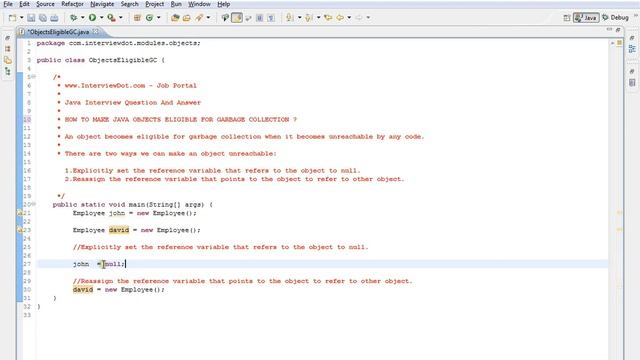The width and height of the screenshot is (640, 360).
Task: Toggle Show Whitespace Characters
Action: [x=271, y=18]
